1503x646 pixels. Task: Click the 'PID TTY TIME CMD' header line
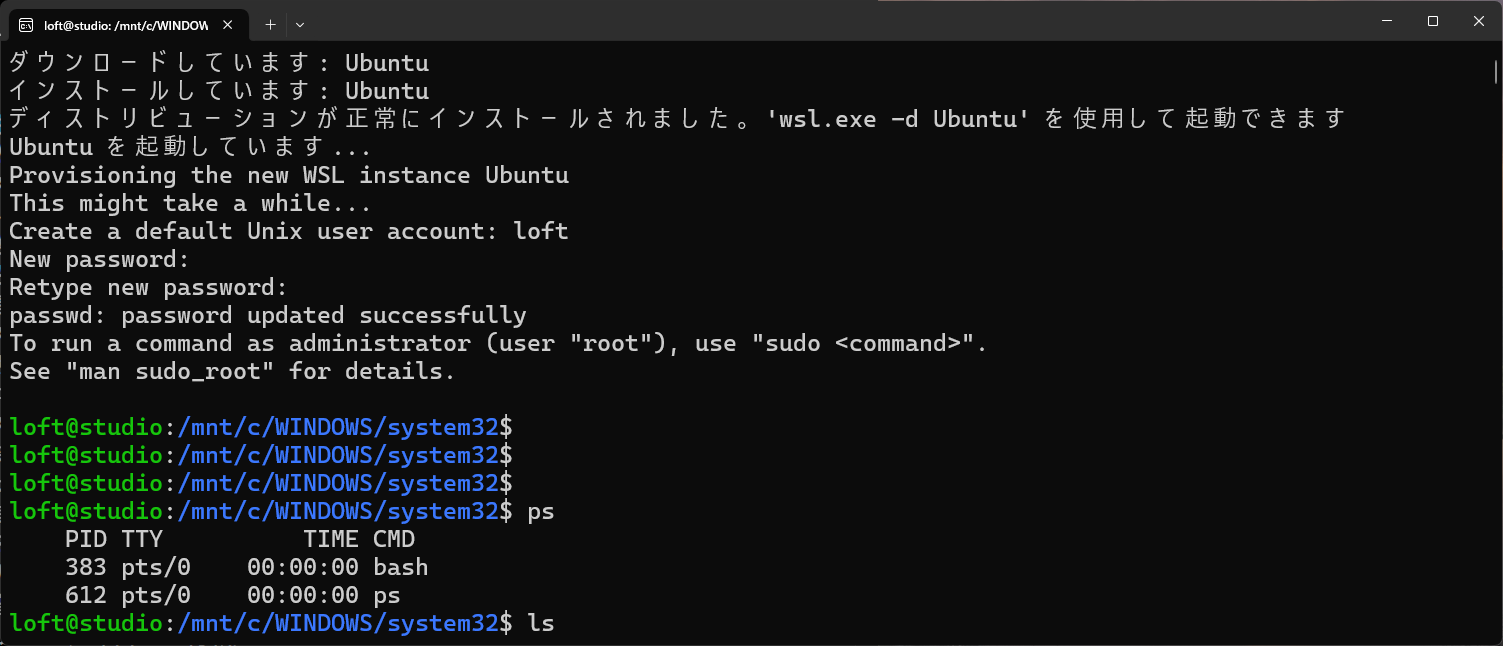click(240, 539)
